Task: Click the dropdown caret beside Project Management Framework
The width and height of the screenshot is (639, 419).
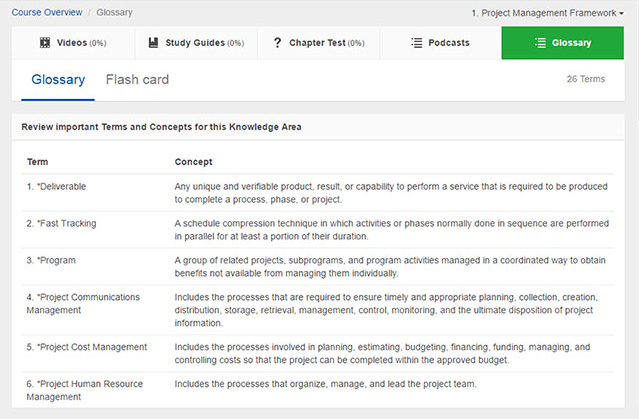Action: 621,13
